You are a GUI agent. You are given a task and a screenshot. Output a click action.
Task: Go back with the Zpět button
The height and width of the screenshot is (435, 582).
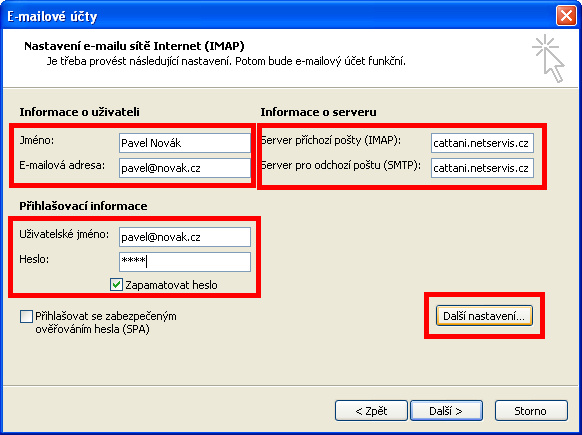click(371, 411)
